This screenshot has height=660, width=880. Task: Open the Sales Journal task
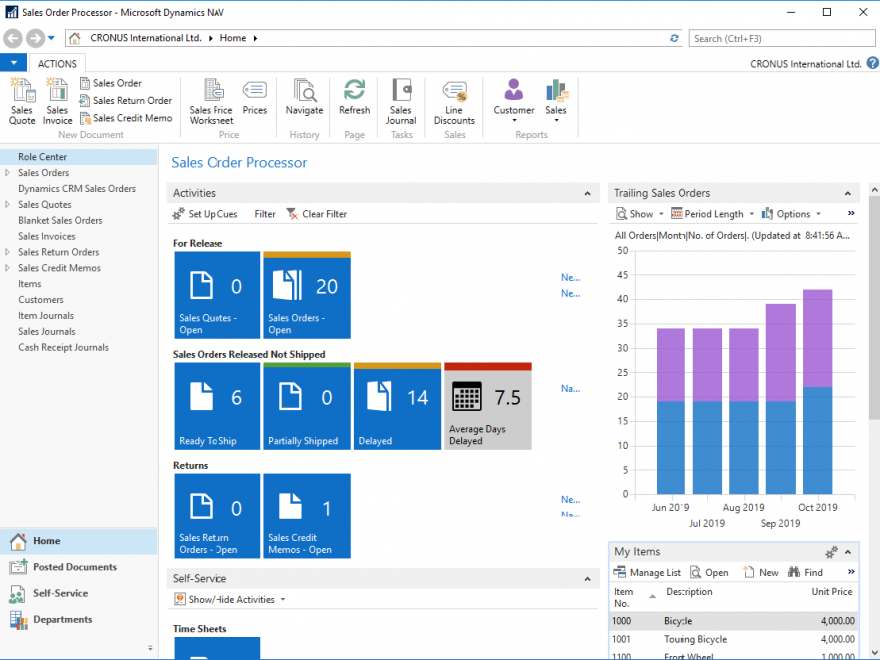[x=401, y=101]
